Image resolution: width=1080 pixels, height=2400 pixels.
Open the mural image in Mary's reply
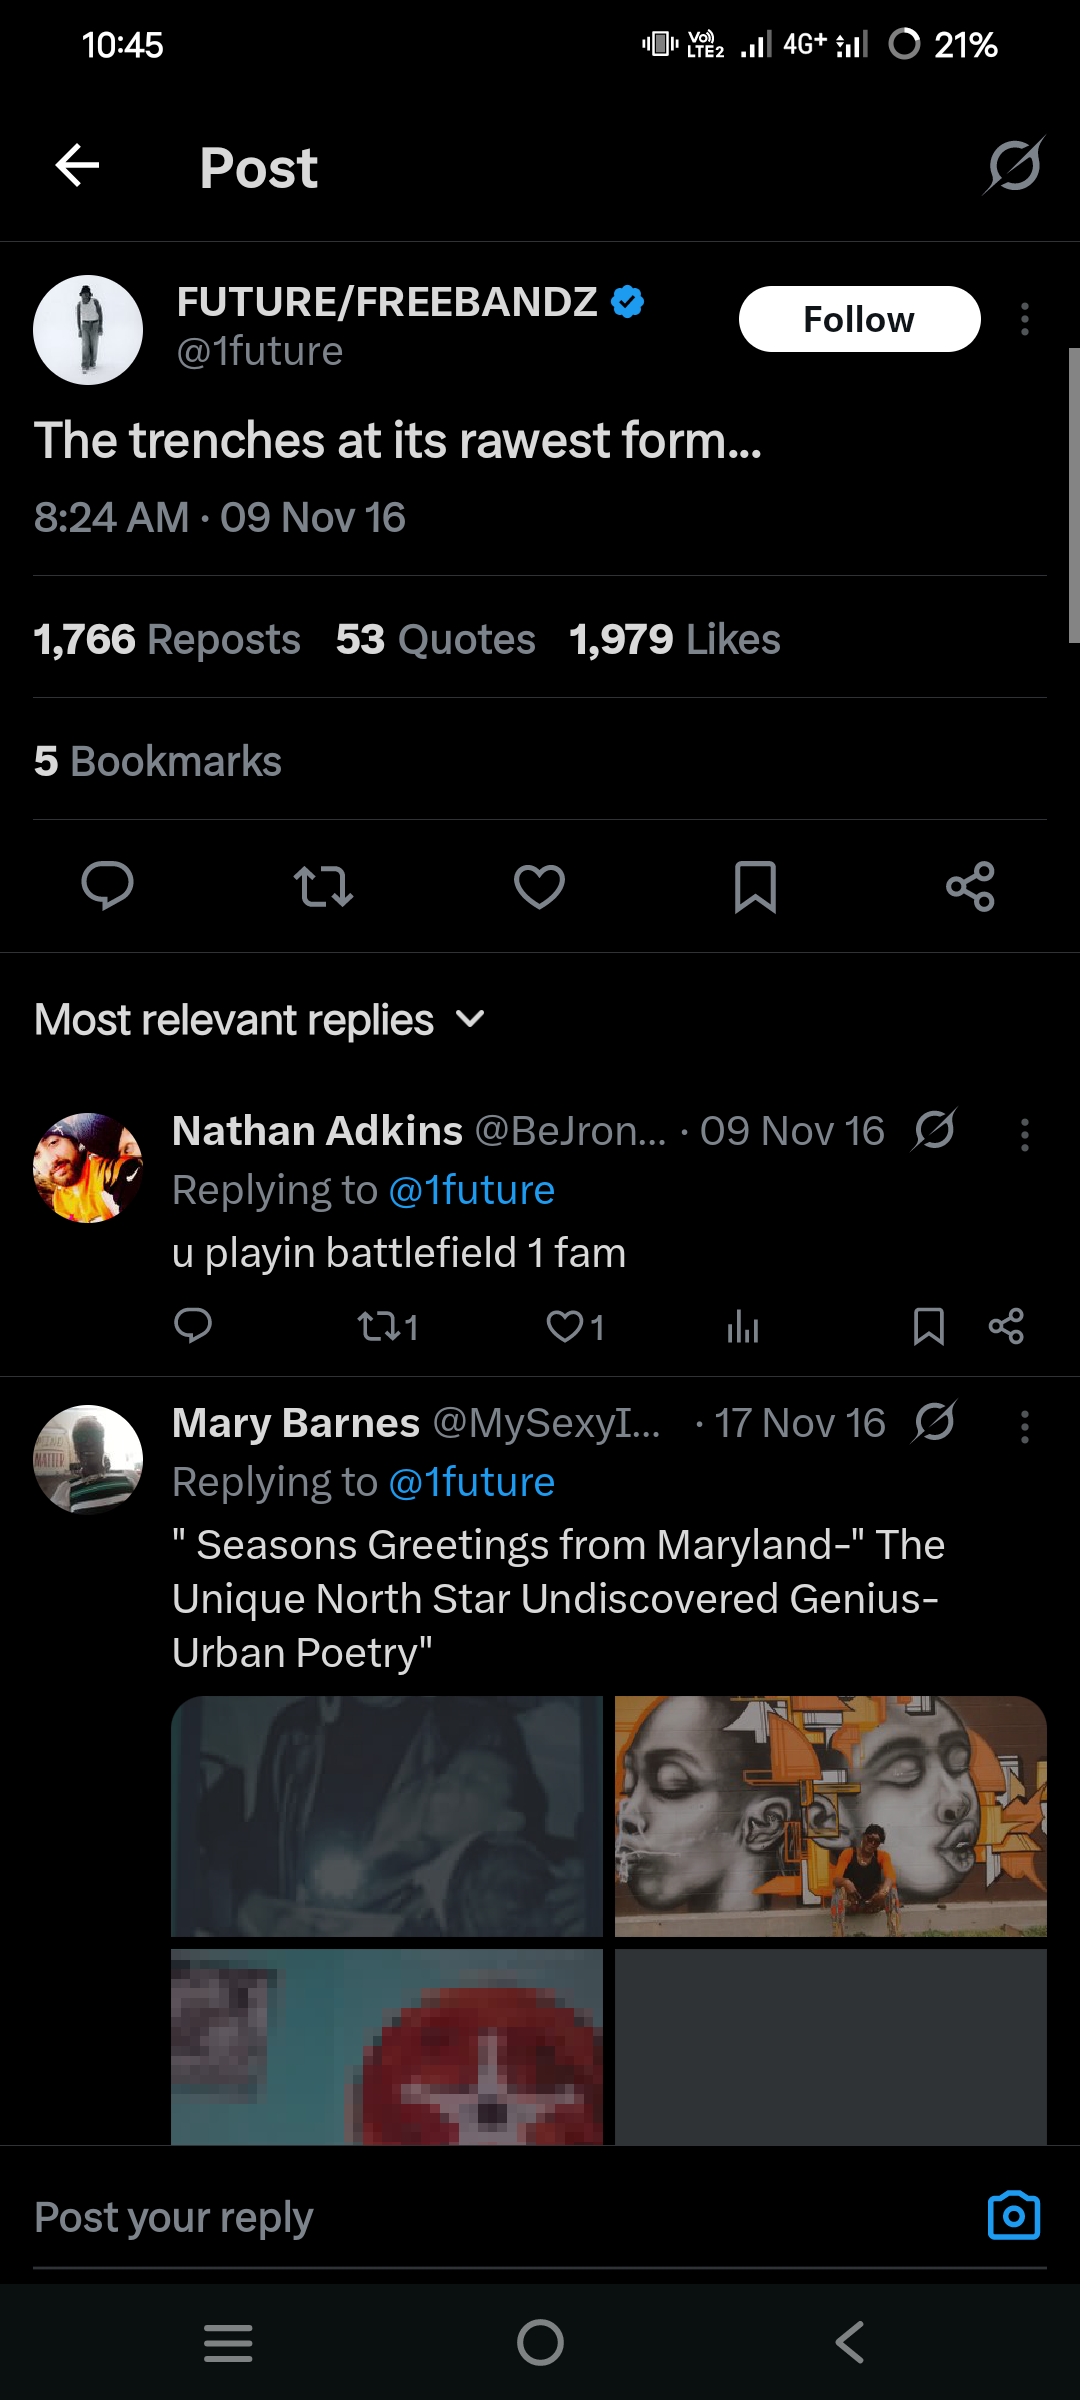[x=830, y=1816]
